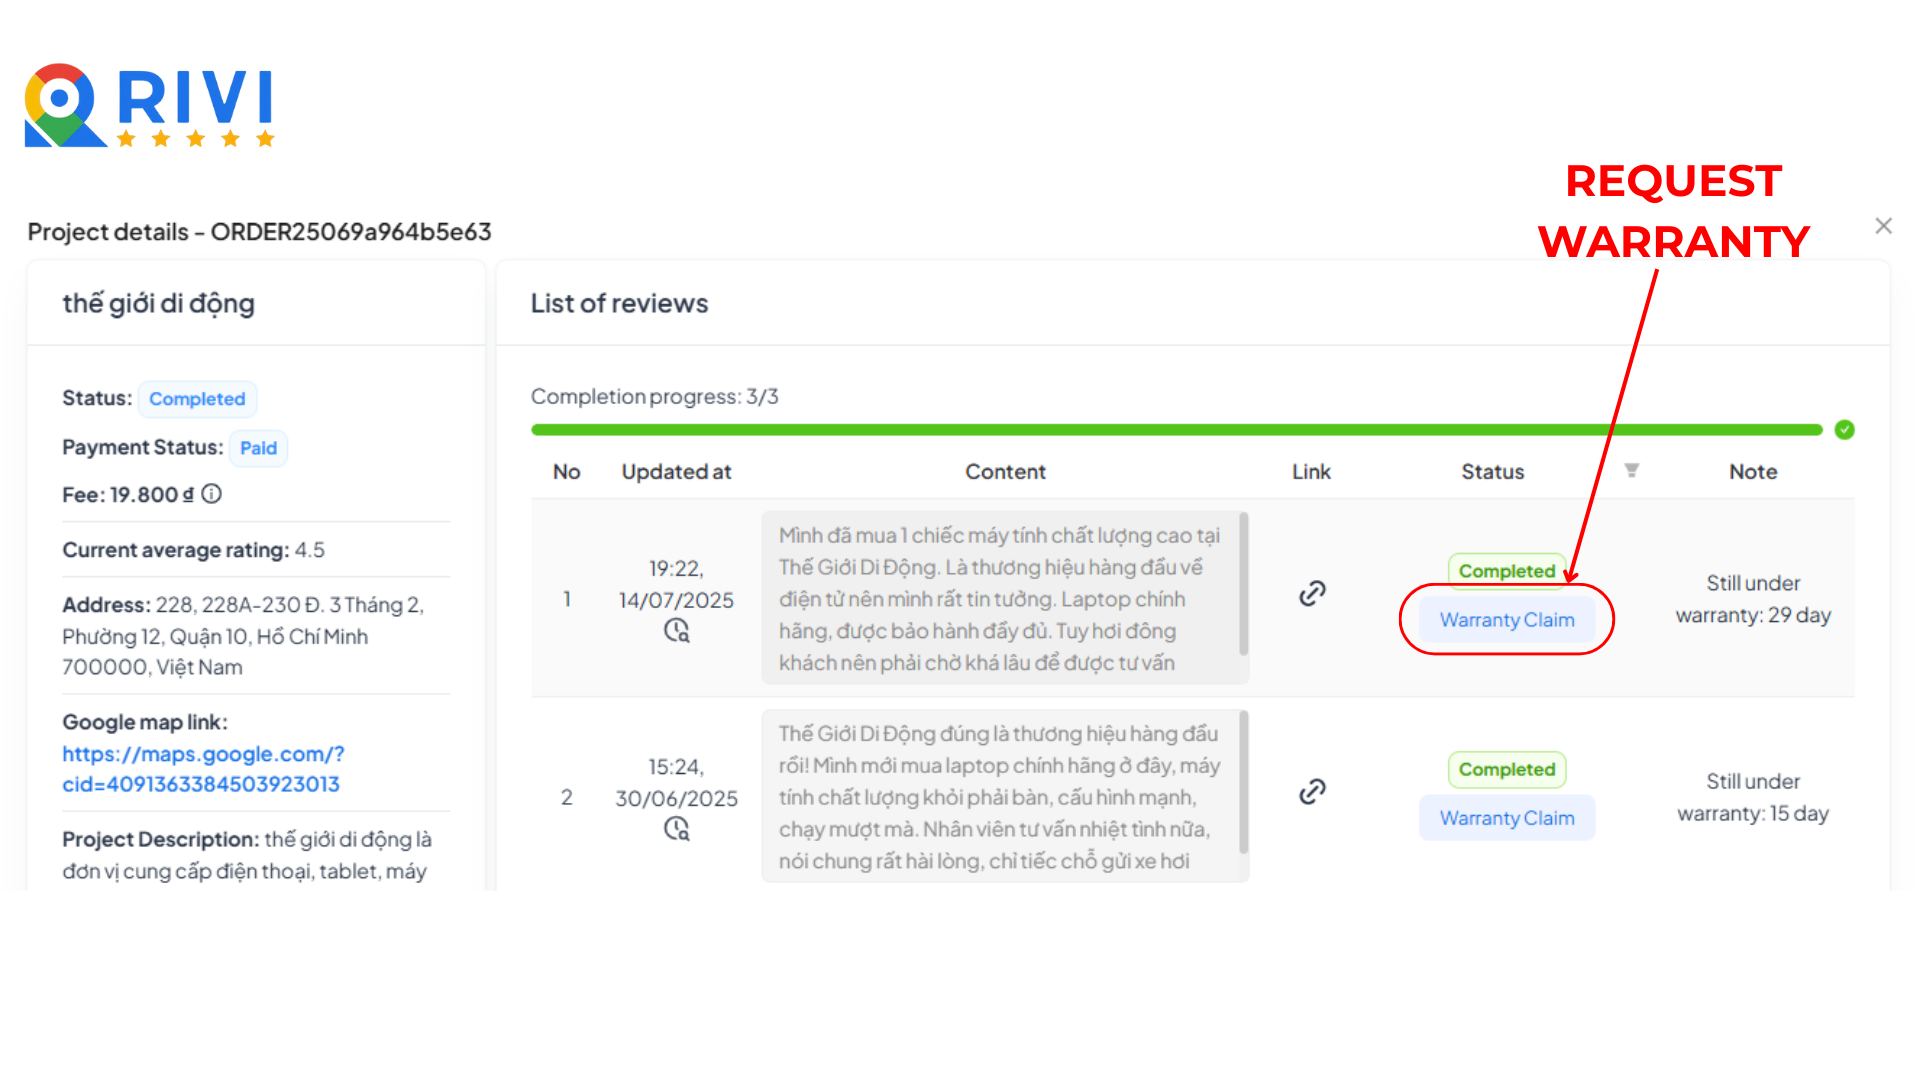
Task: Click the project Completed status badge
Action: tap(197, 399)
